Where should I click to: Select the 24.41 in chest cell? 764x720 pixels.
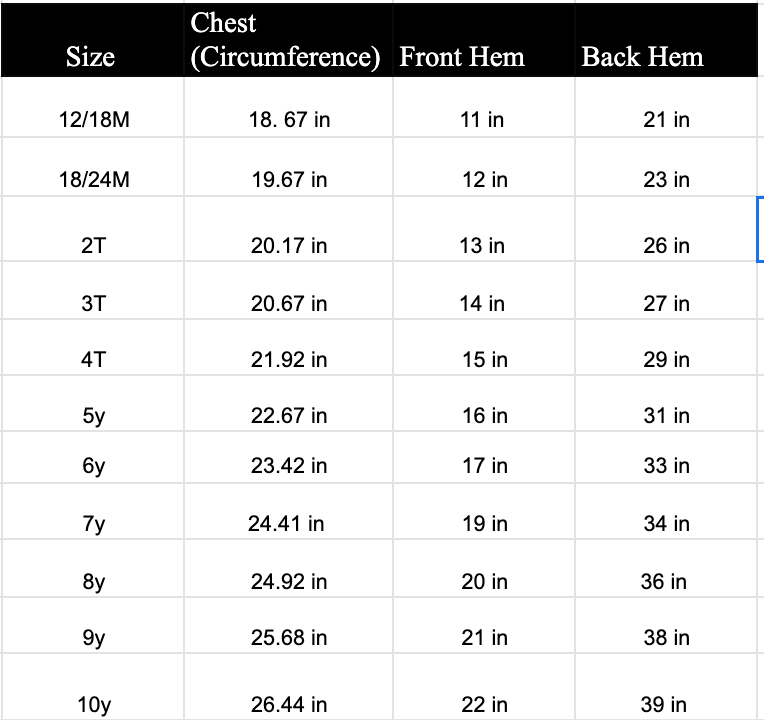coord(286,523)
